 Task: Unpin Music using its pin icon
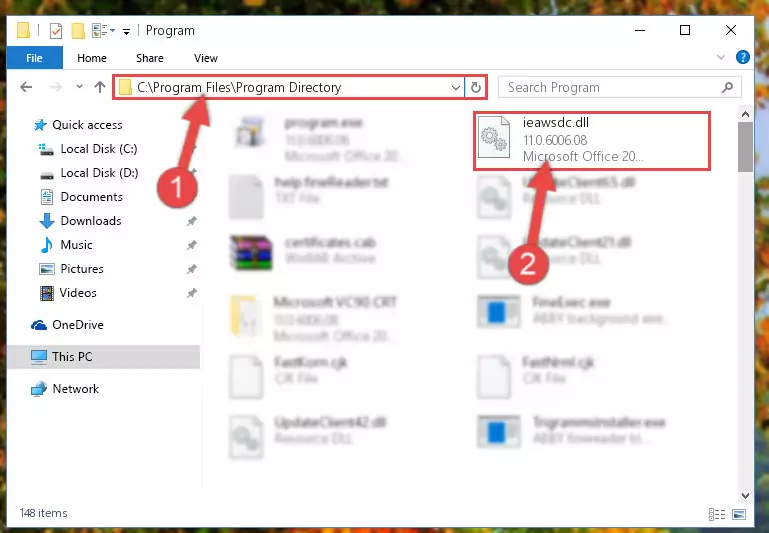(191, 245)
